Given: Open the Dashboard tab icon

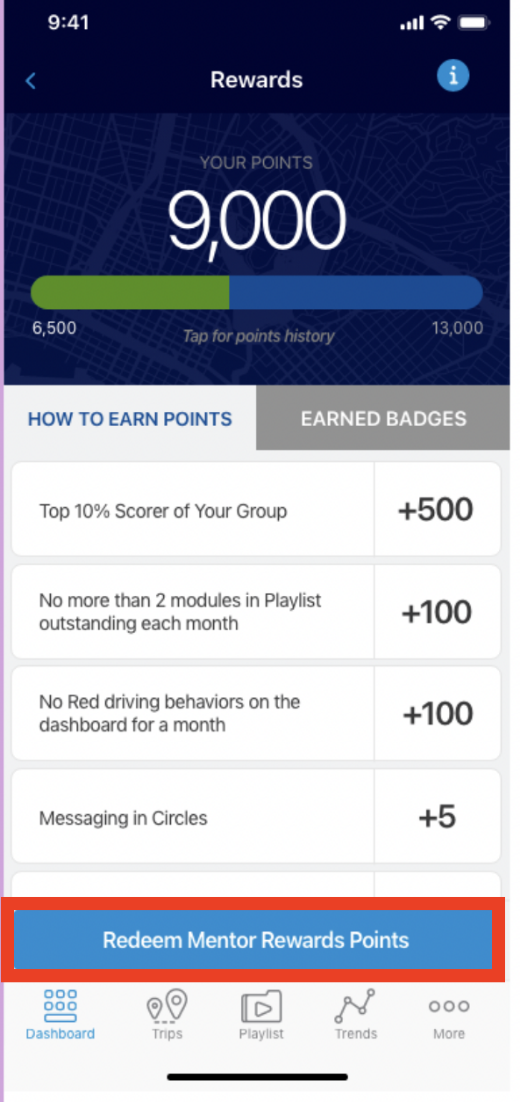Looking at the screenshot, I should click(60, 1006).
